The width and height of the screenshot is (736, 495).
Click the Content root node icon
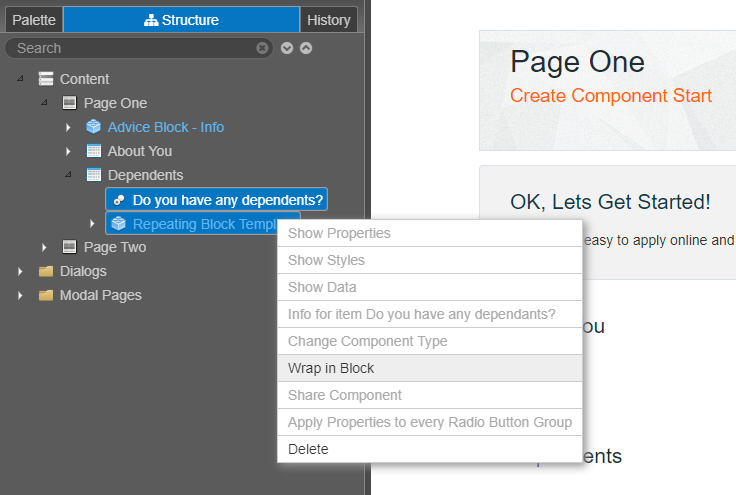point(46,79)
